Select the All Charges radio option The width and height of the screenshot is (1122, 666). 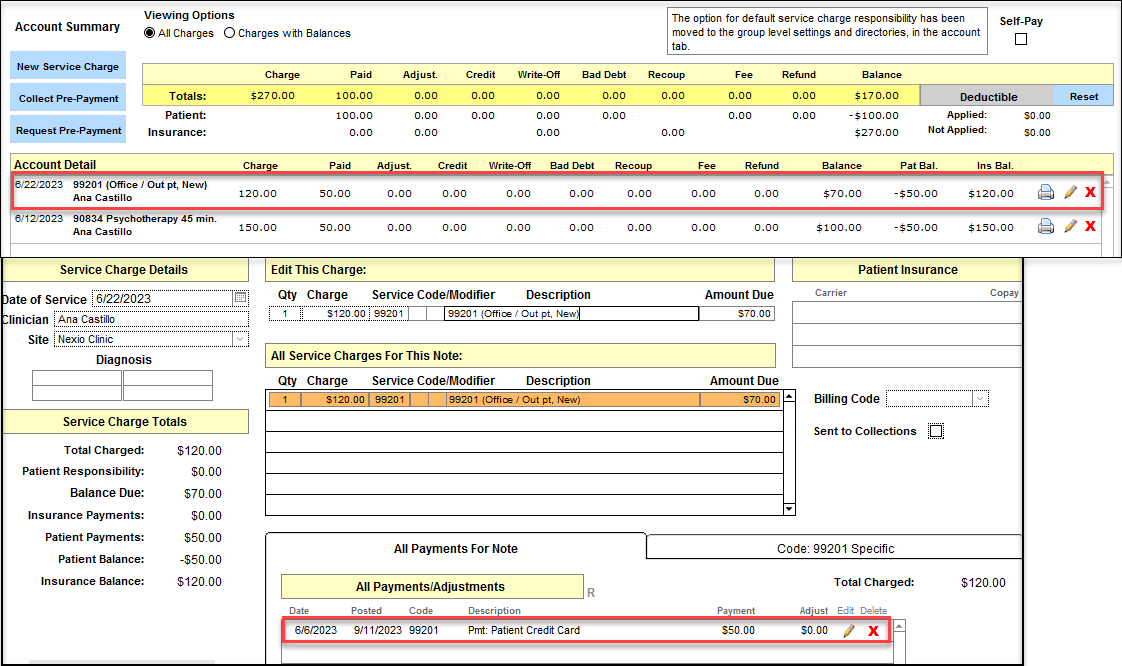[x=150, y=33]
